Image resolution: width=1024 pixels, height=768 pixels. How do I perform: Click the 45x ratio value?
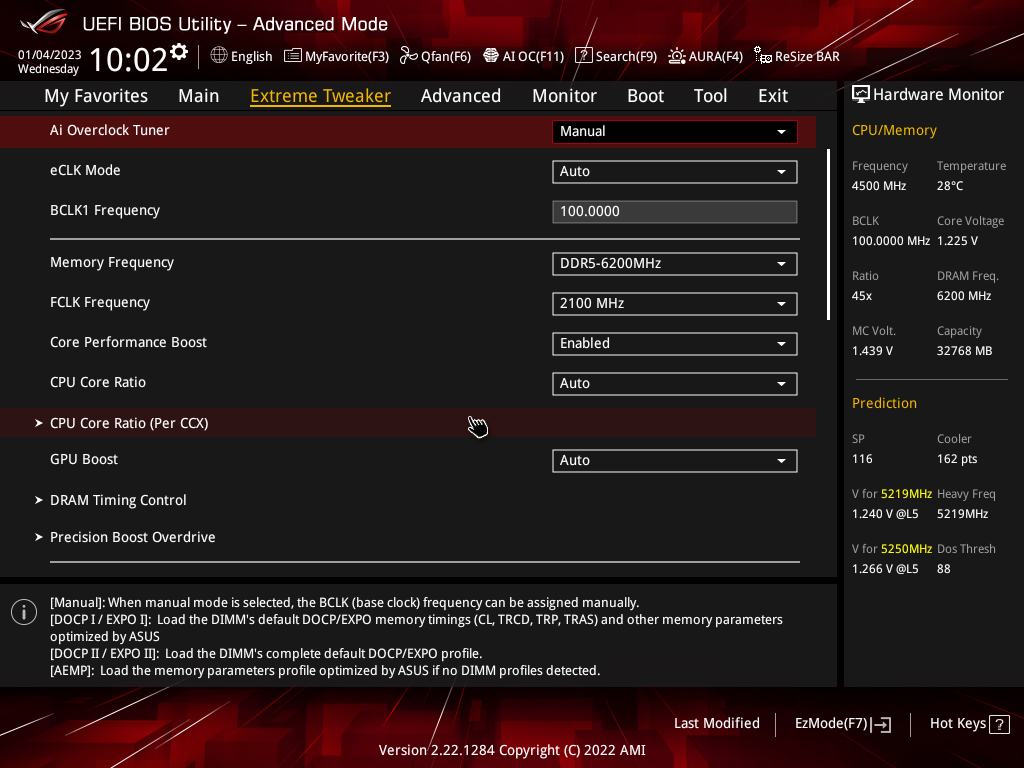[861, 296]
